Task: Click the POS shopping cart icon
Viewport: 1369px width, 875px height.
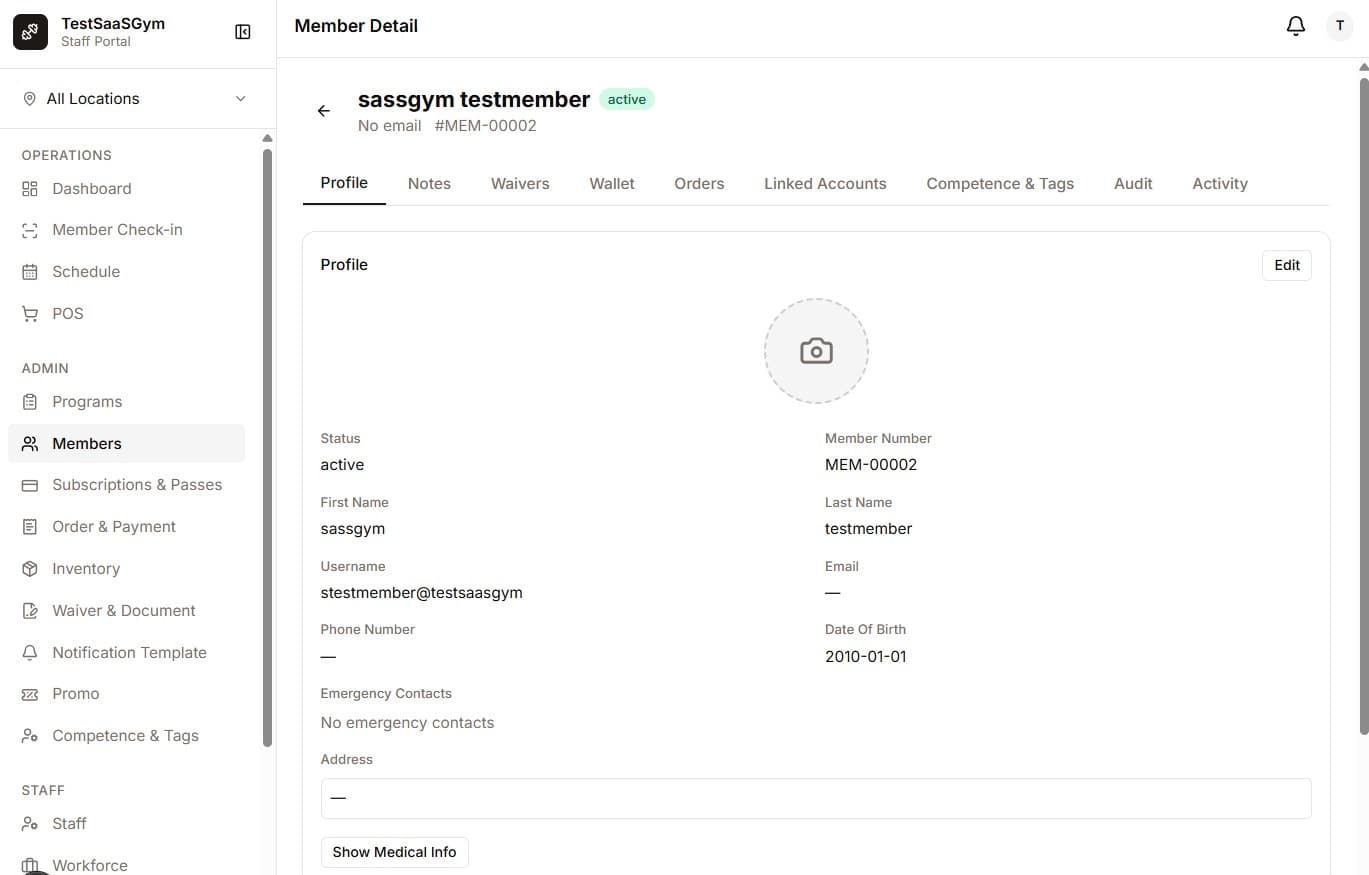Action: [30, 314]
